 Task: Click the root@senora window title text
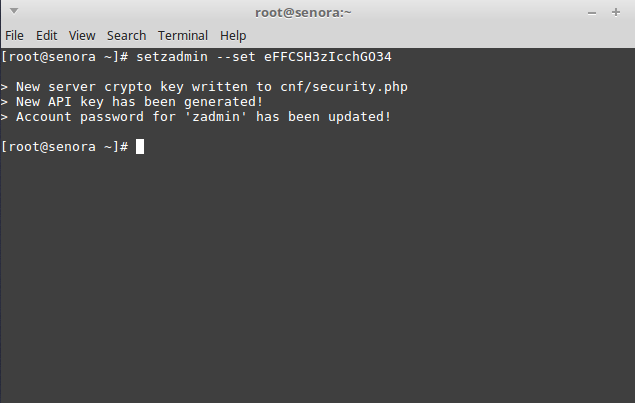click(x=303, y=13)
